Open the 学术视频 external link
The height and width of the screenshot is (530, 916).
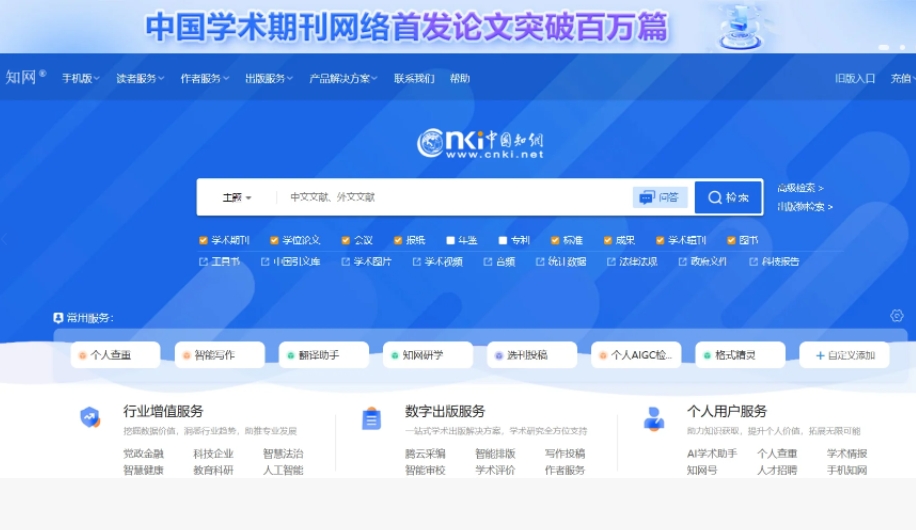click(438, 262)
